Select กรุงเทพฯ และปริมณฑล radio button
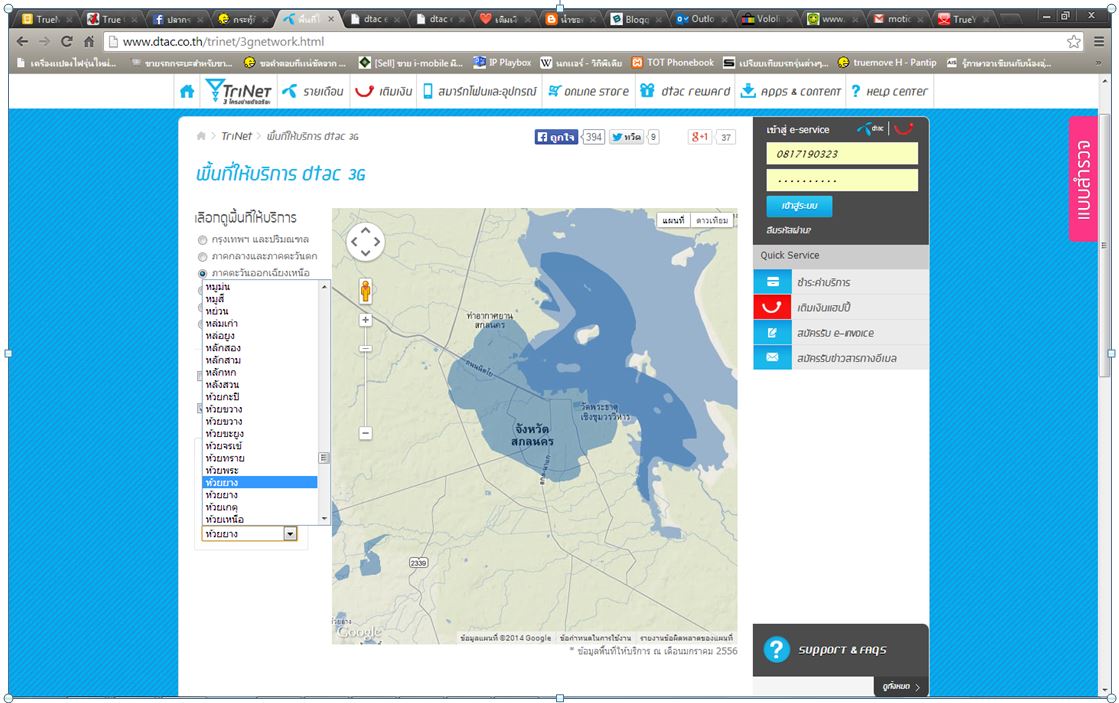The height and width of the screenshot is (703, 1119). coord(203,240)
